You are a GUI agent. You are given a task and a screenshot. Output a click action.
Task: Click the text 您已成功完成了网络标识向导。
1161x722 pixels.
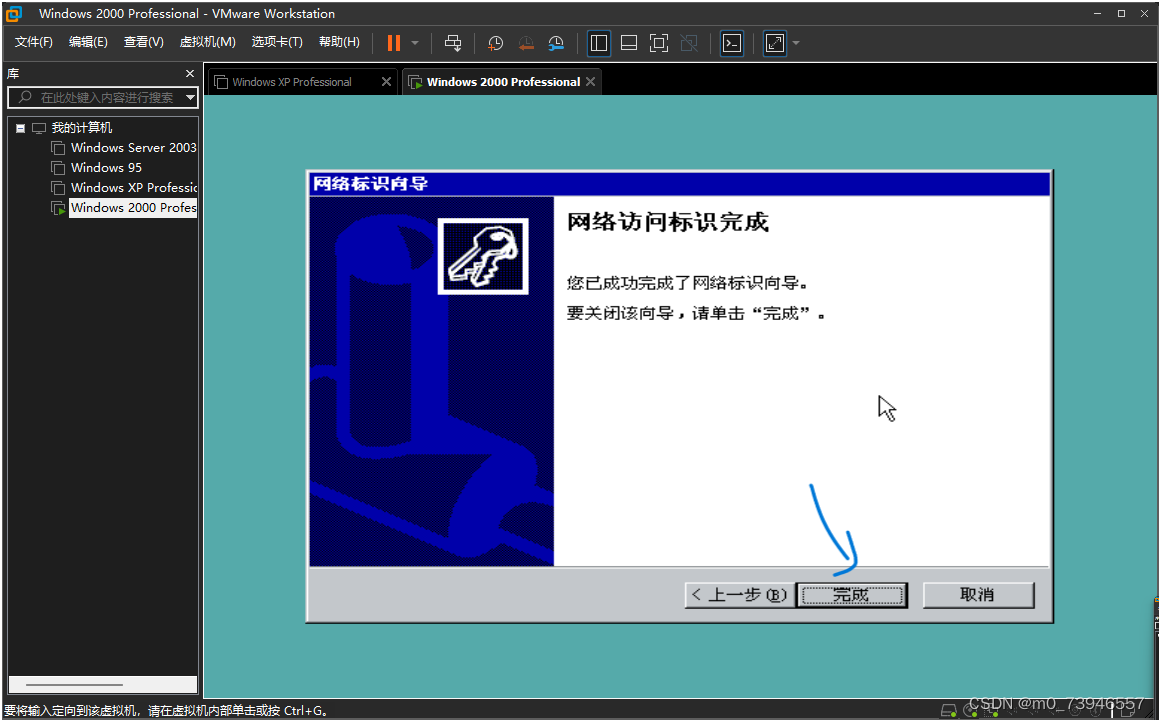688,283
